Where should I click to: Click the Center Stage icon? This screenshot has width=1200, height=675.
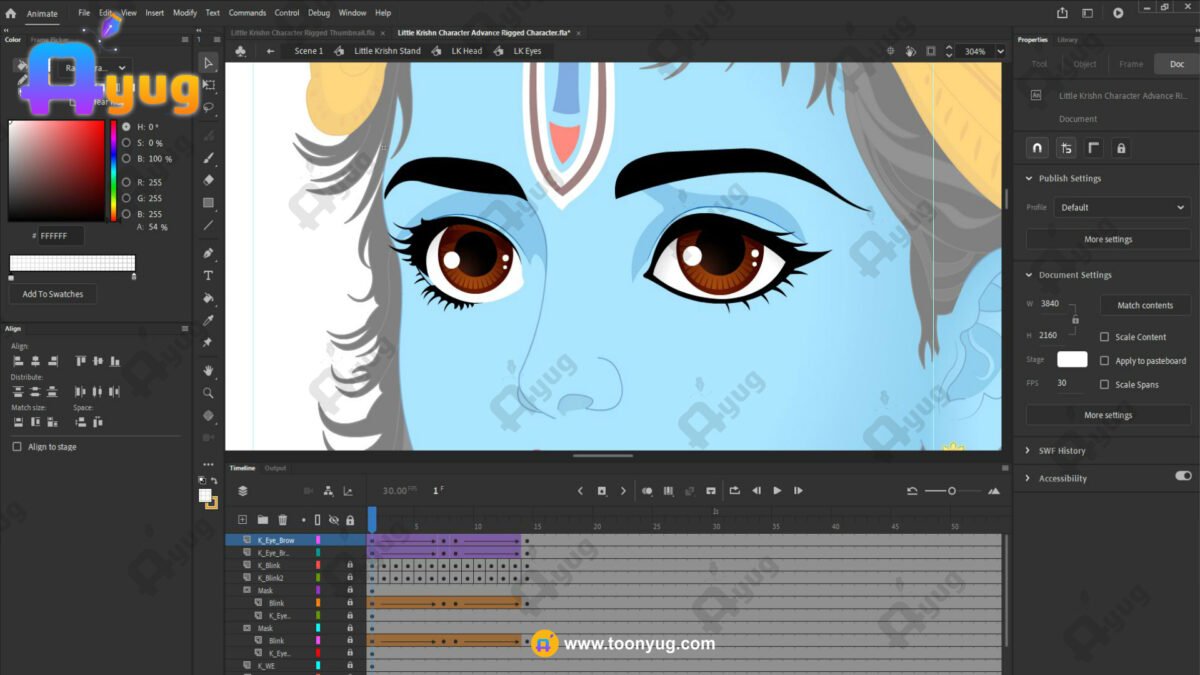890,51
